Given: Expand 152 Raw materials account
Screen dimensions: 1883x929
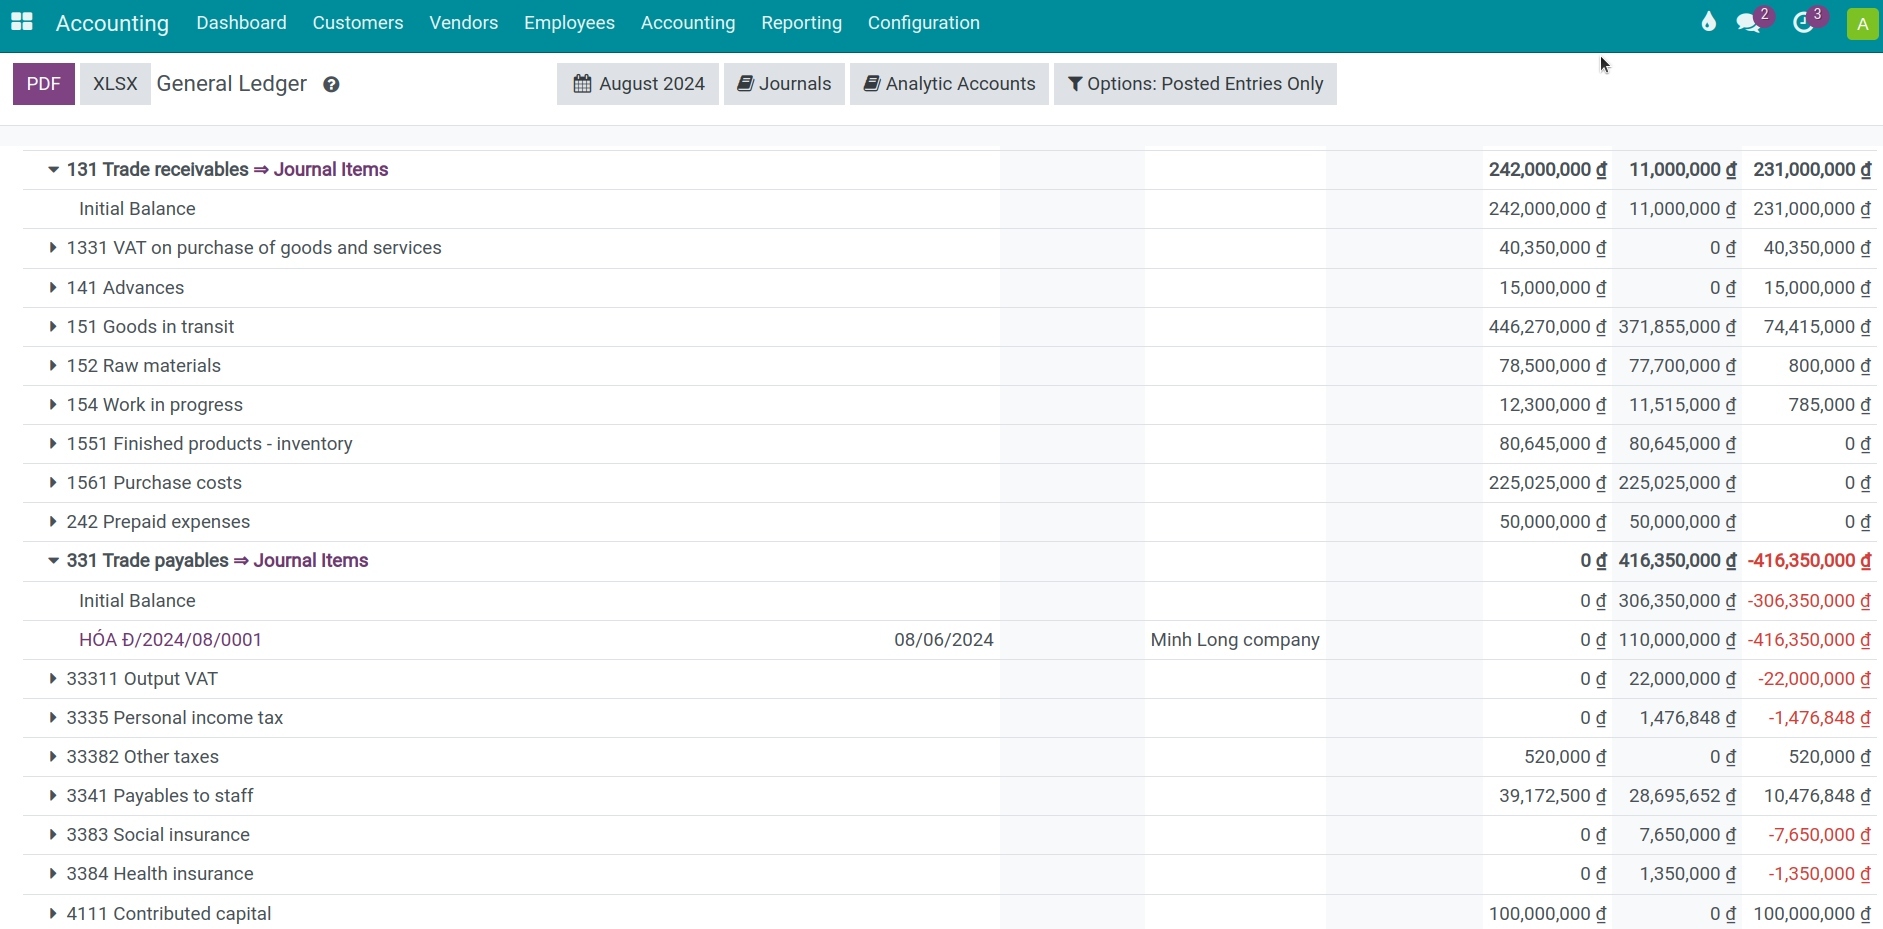Looking at the screenshot, I should pos(53,366).
